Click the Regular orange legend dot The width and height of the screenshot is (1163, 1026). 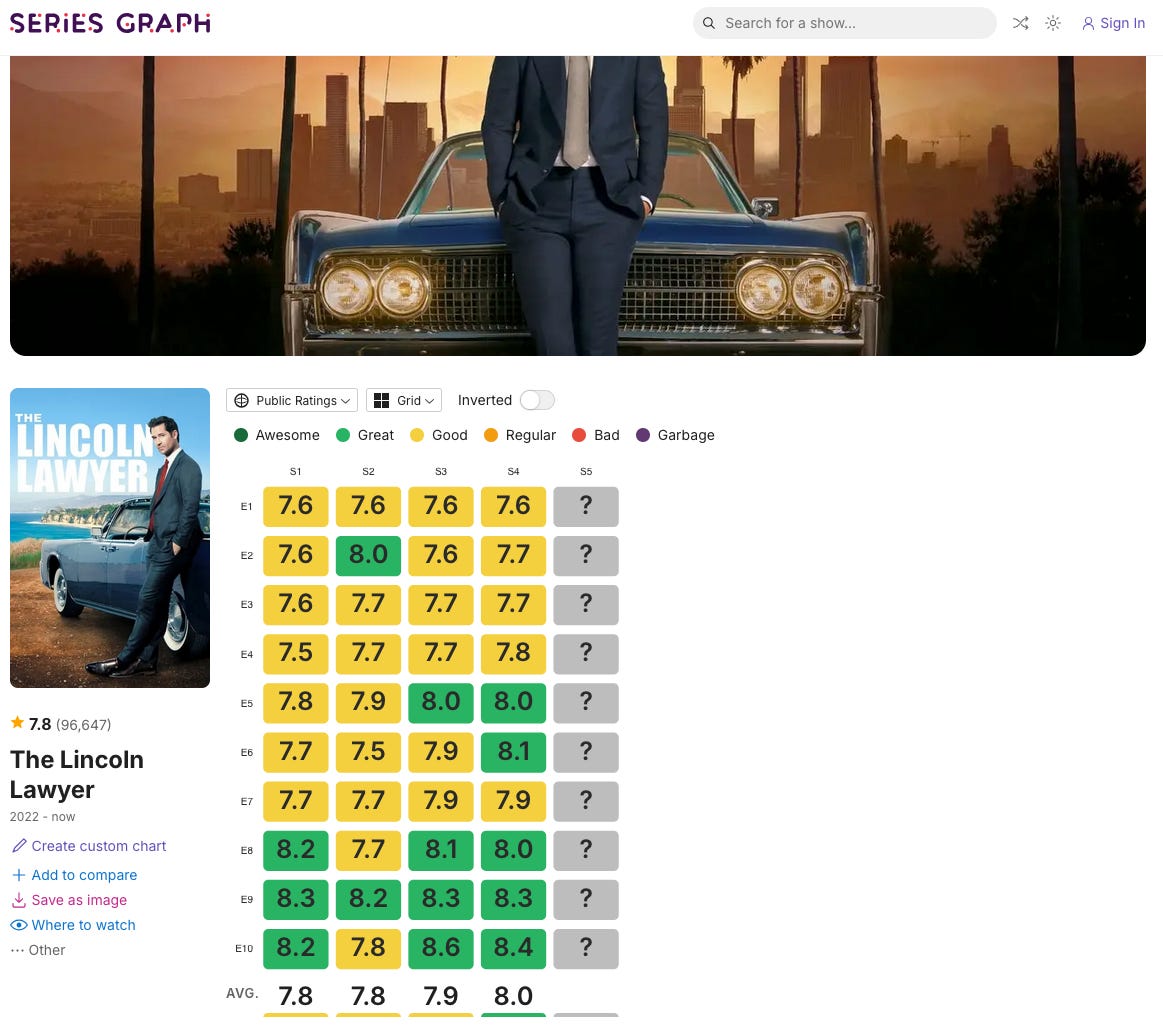490,435
